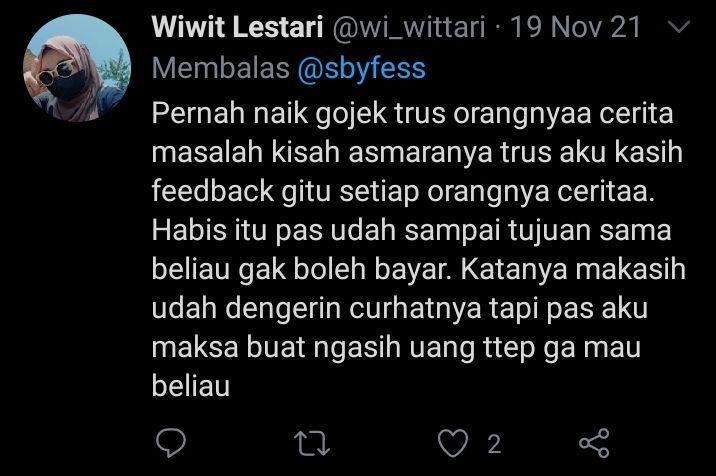The height and width of the screenshot is (476, 716).
Task: Reply to Wiwit Lestari's tweet
Action: (x=171, y=443)
